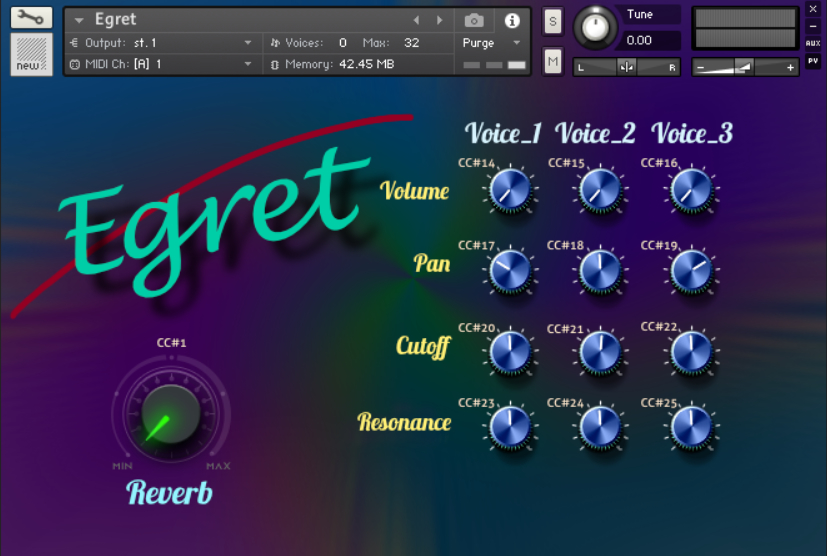
Task: Click the Voice_1 Cutoff knob CC#20
Action: click(510, 352)
